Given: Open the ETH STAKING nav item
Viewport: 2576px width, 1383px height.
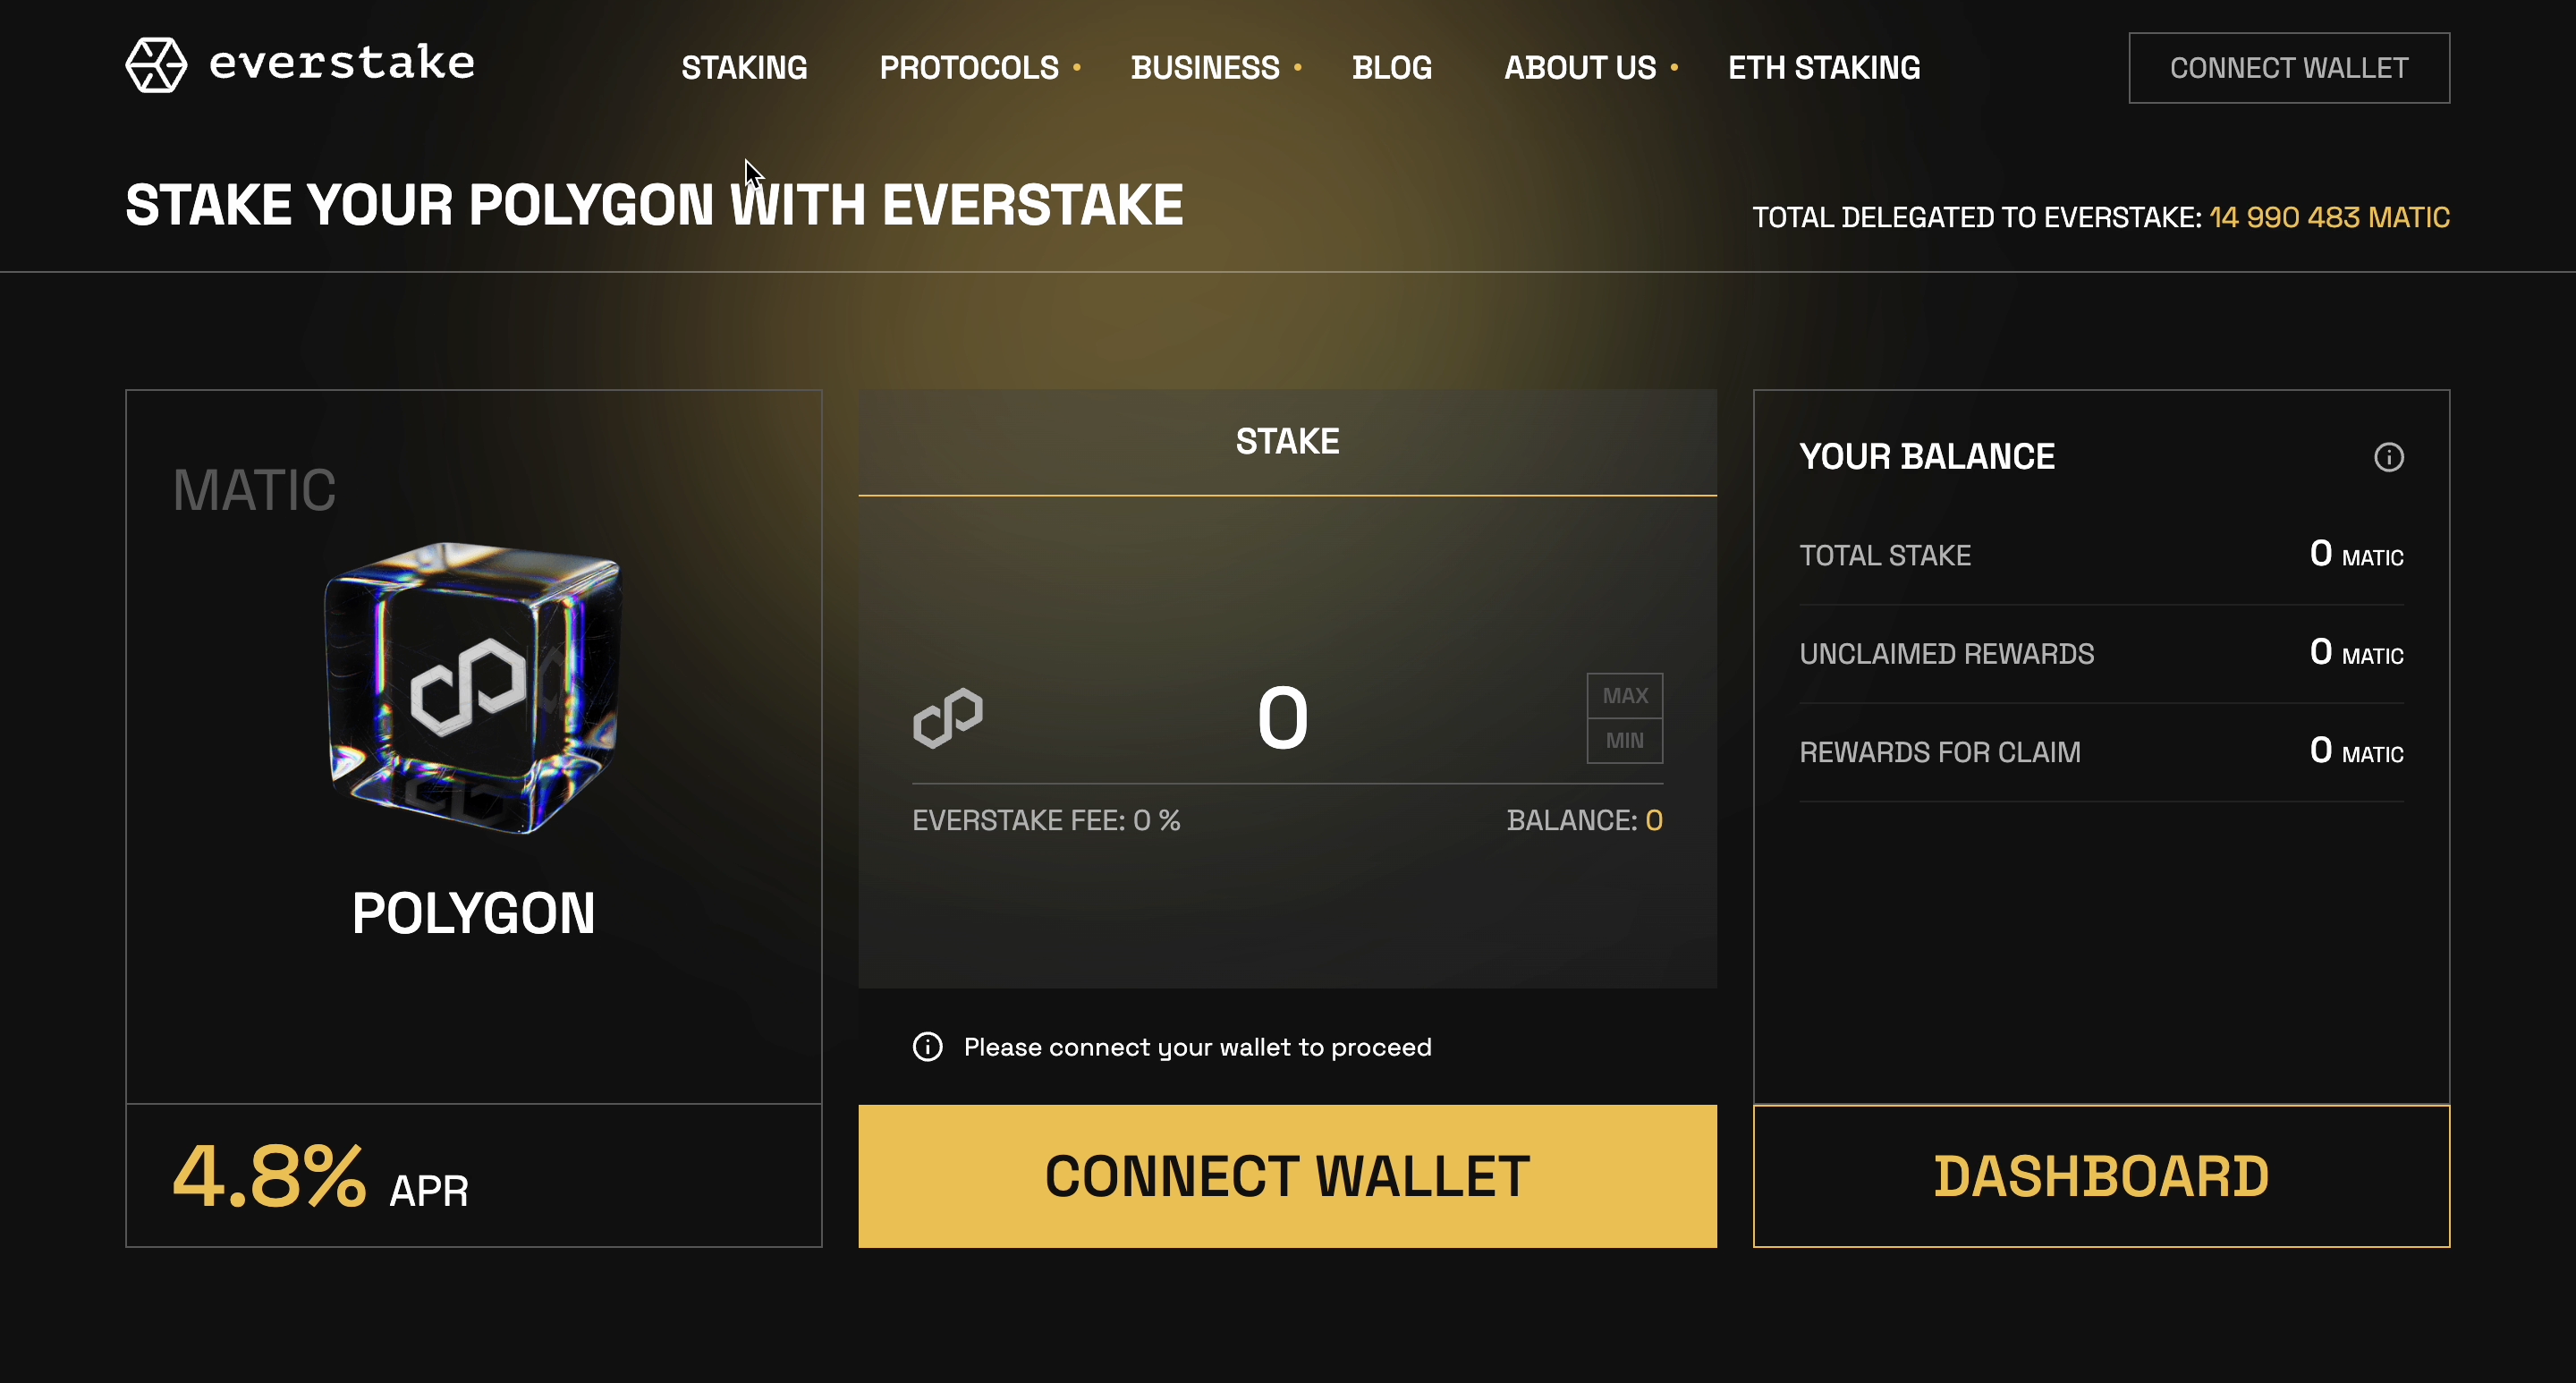Looking at the screenshot, I should (x=1823, y=67).
